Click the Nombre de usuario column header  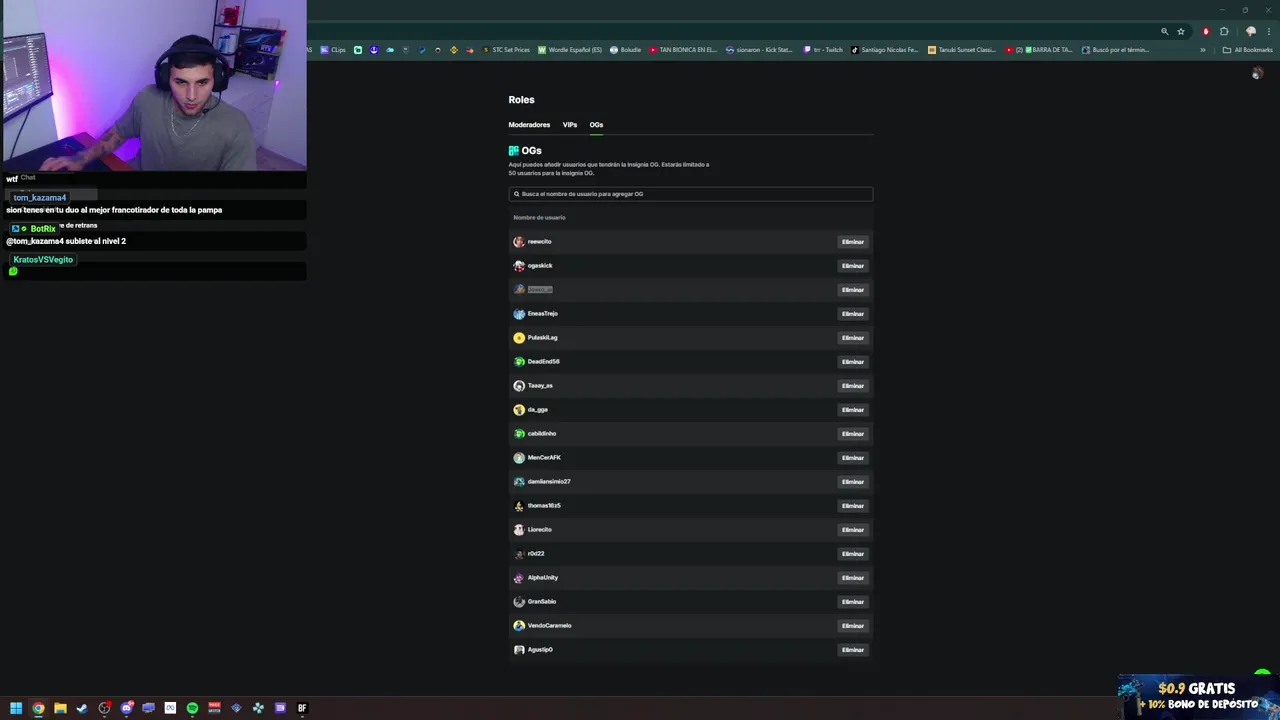pos(539,217)
